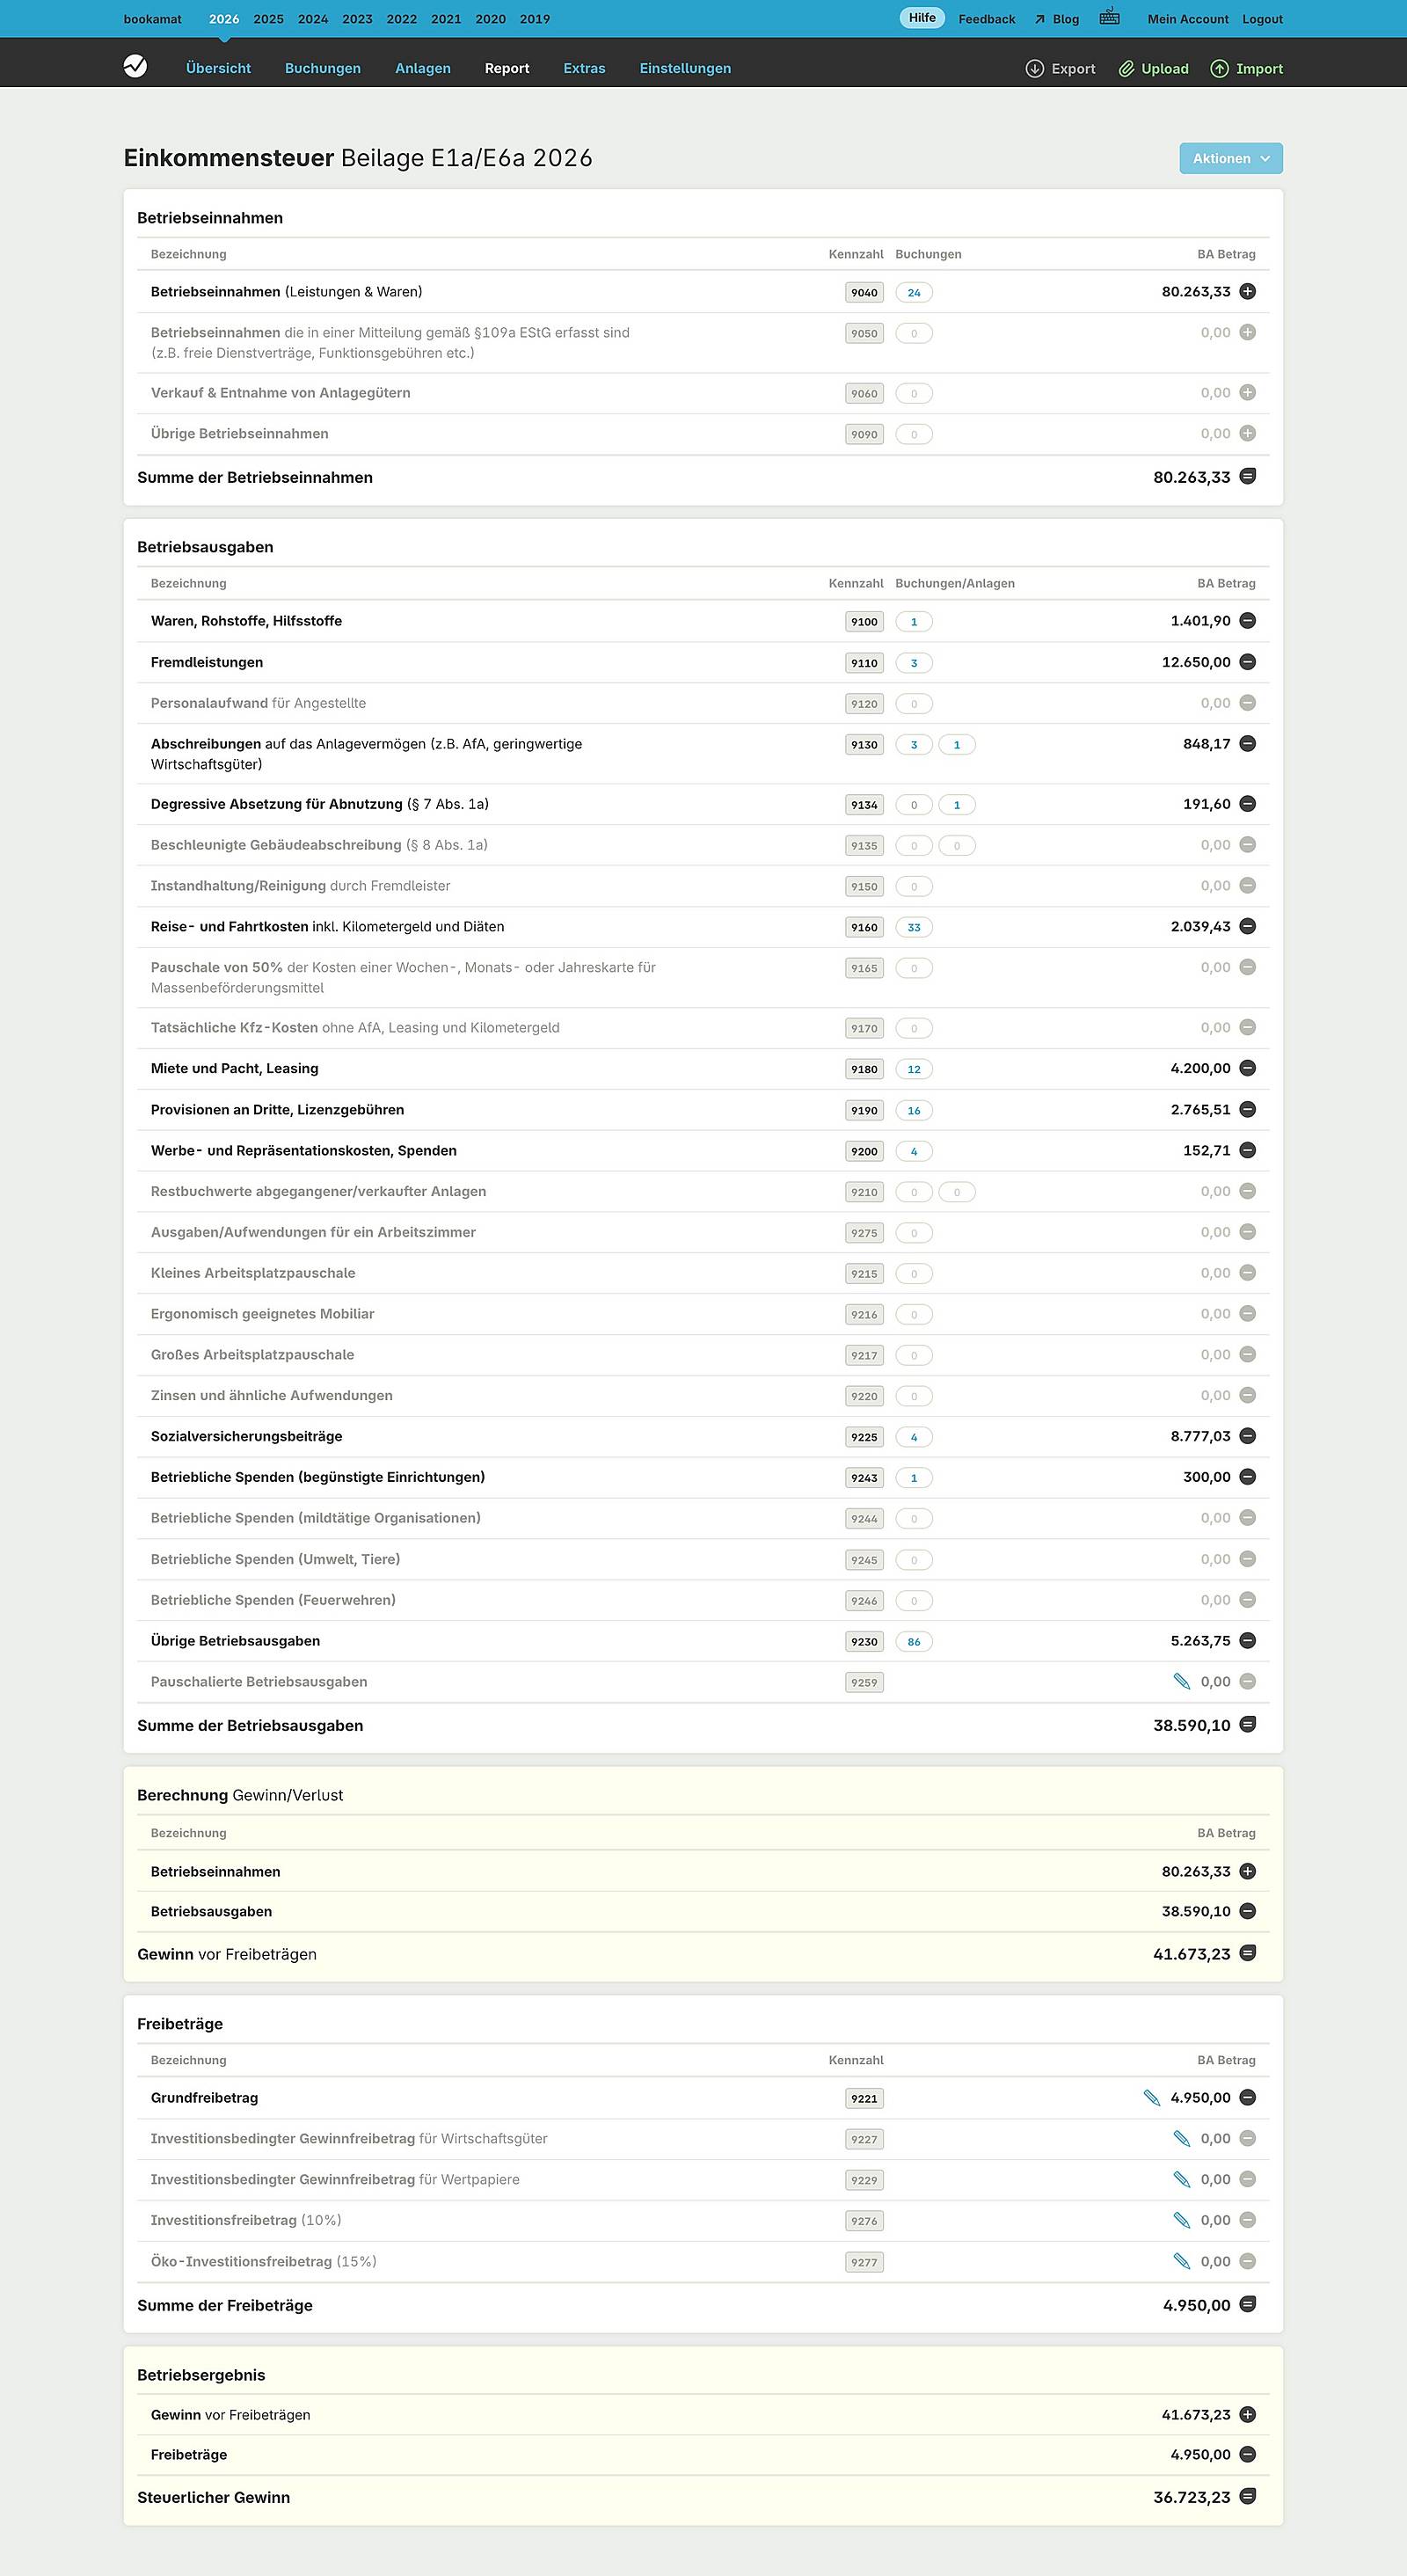Open the Blog link

[1065, 19]
